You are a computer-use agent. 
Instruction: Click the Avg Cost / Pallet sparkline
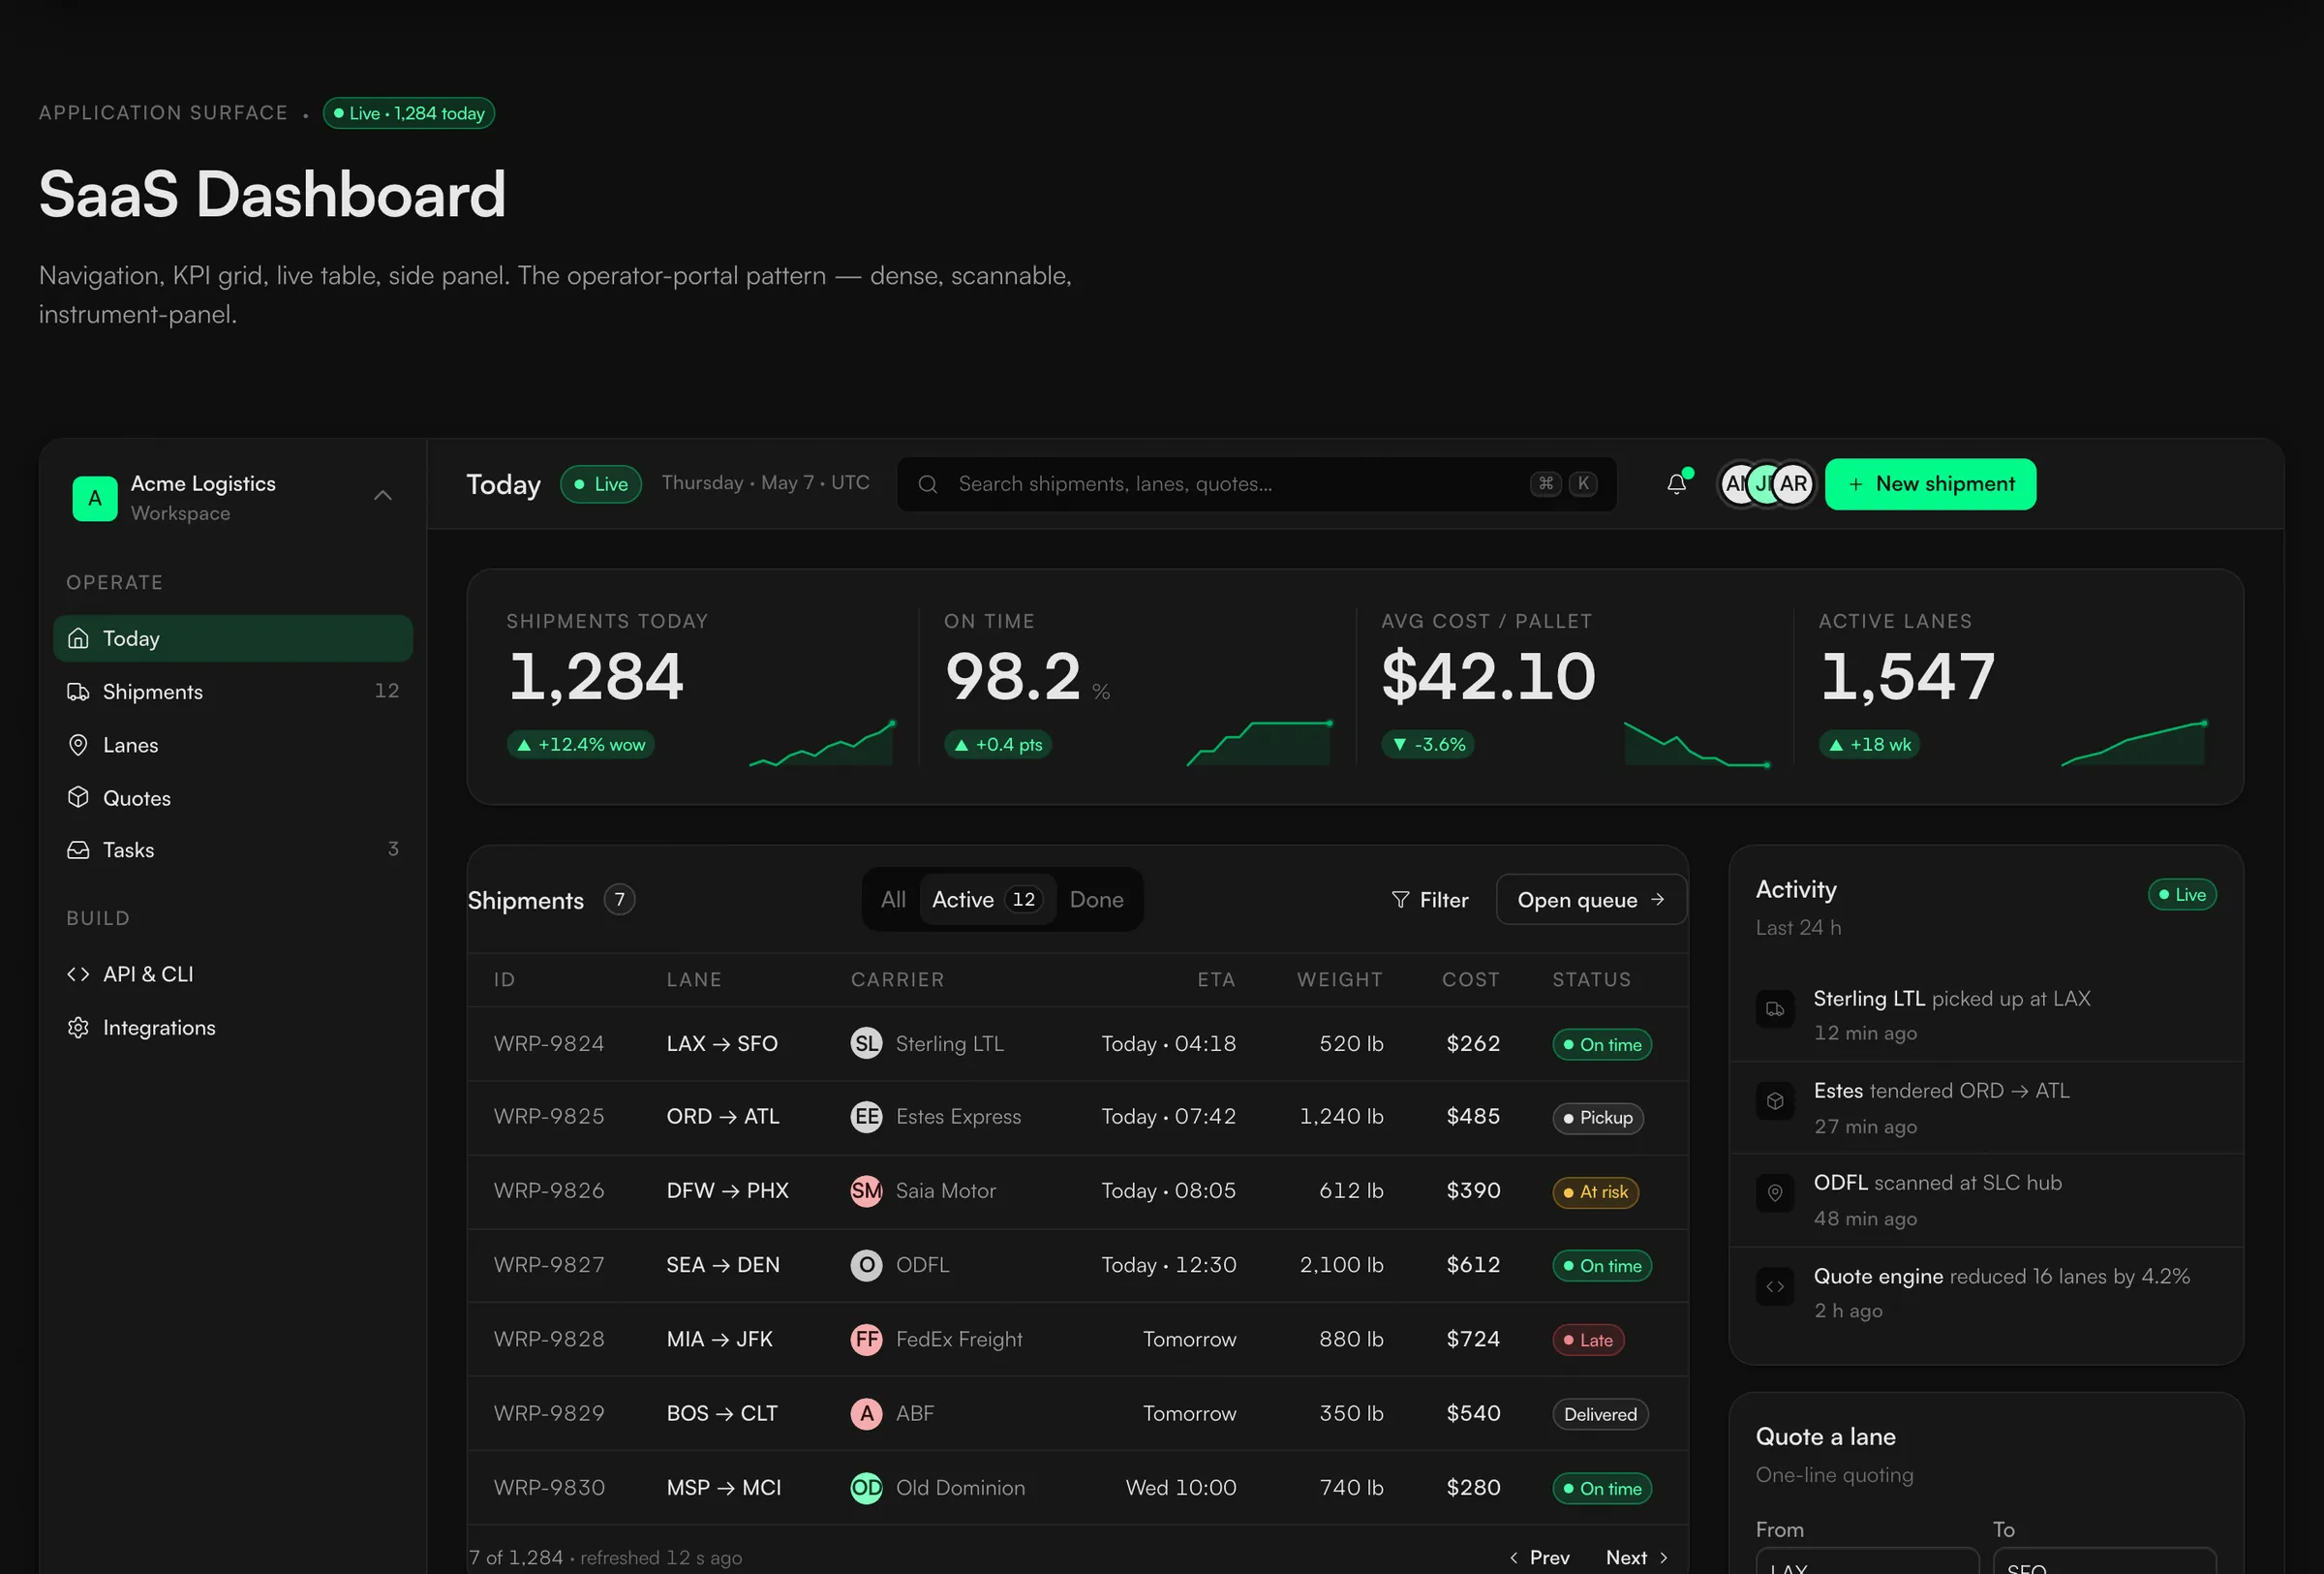[x=1697, y=744]
